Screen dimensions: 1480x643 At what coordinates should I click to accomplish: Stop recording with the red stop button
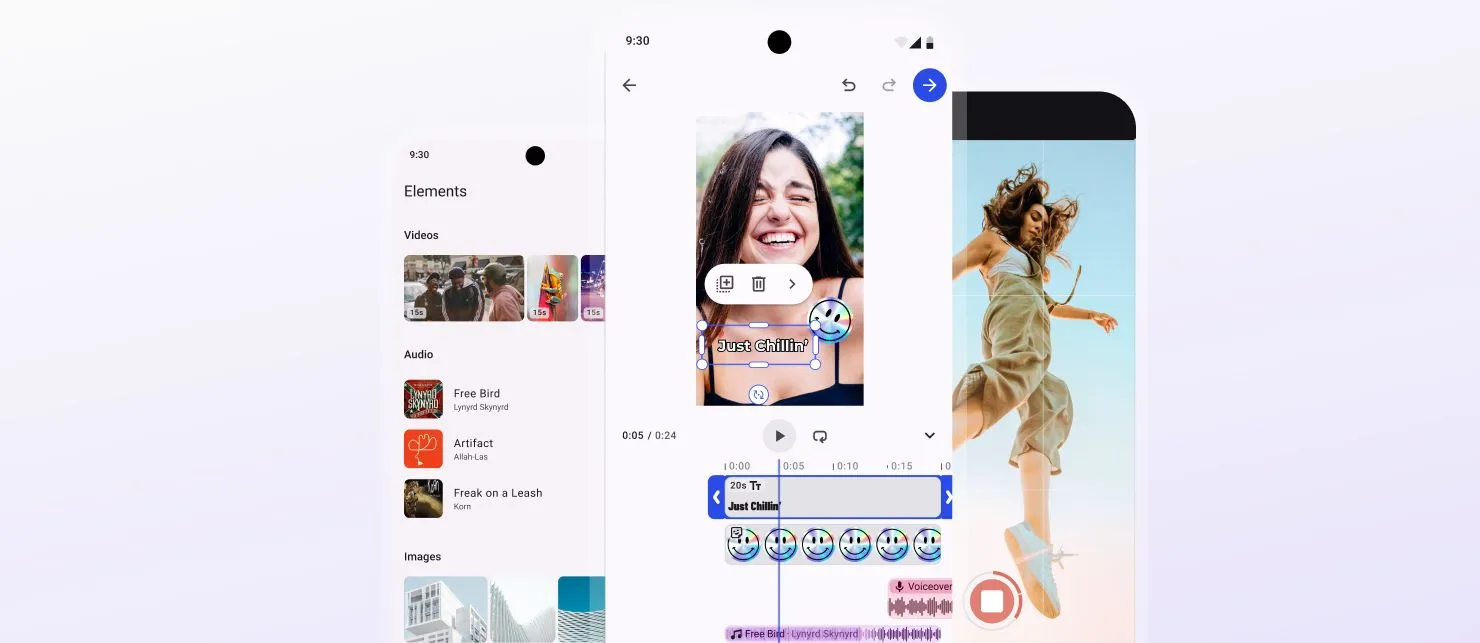(x=992, y=601)
